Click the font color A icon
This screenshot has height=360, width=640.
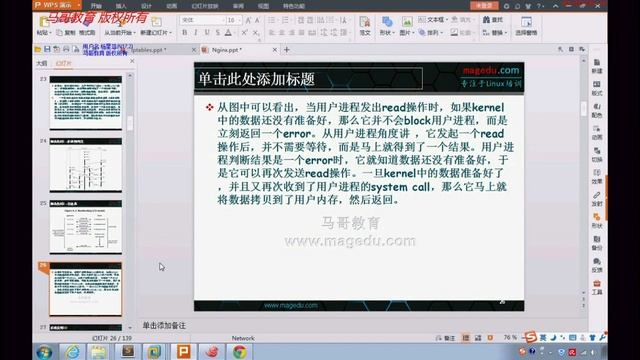[228, 32]
